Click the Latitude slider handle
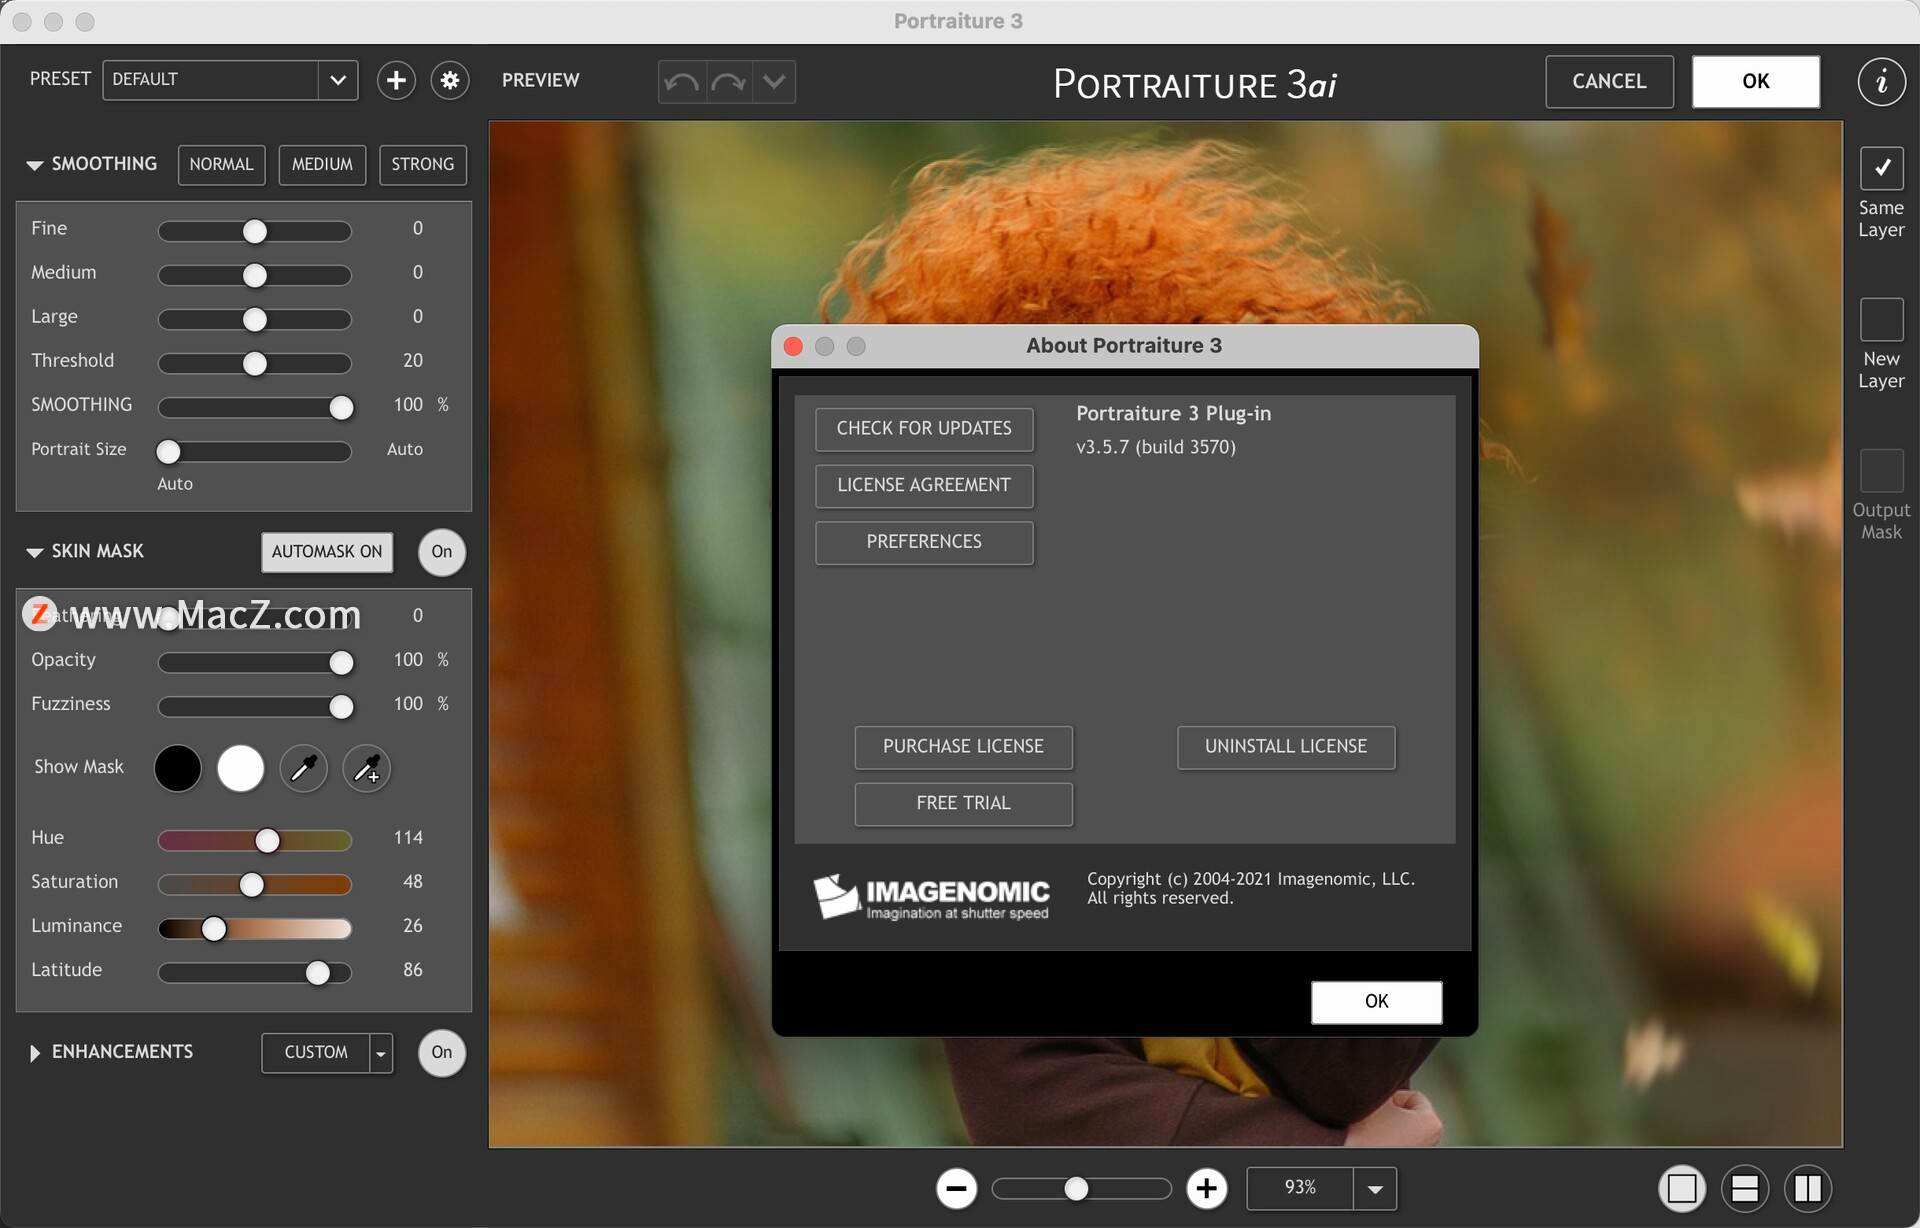The height and width of the screenshot is (1228, 1920). pyautogui.click(x=317, y=972)
